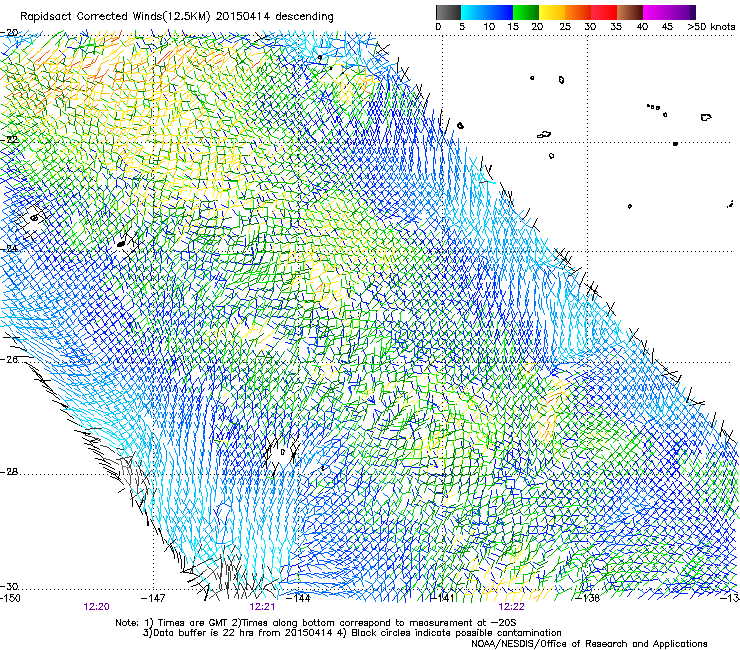The height and width of the screenshot is (650, 740).
Task: Click the cyan-blue 5–15 knots legend segment
Action: pyautogui.click(x=487, y=13)
